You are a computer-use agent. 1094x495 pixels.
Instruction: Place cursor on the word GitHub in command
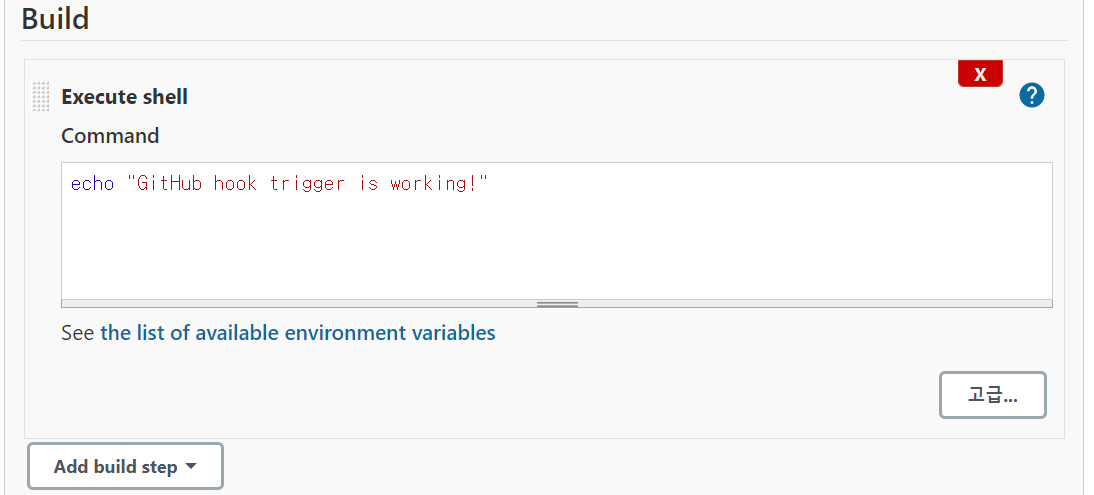(x=170, y=184)
